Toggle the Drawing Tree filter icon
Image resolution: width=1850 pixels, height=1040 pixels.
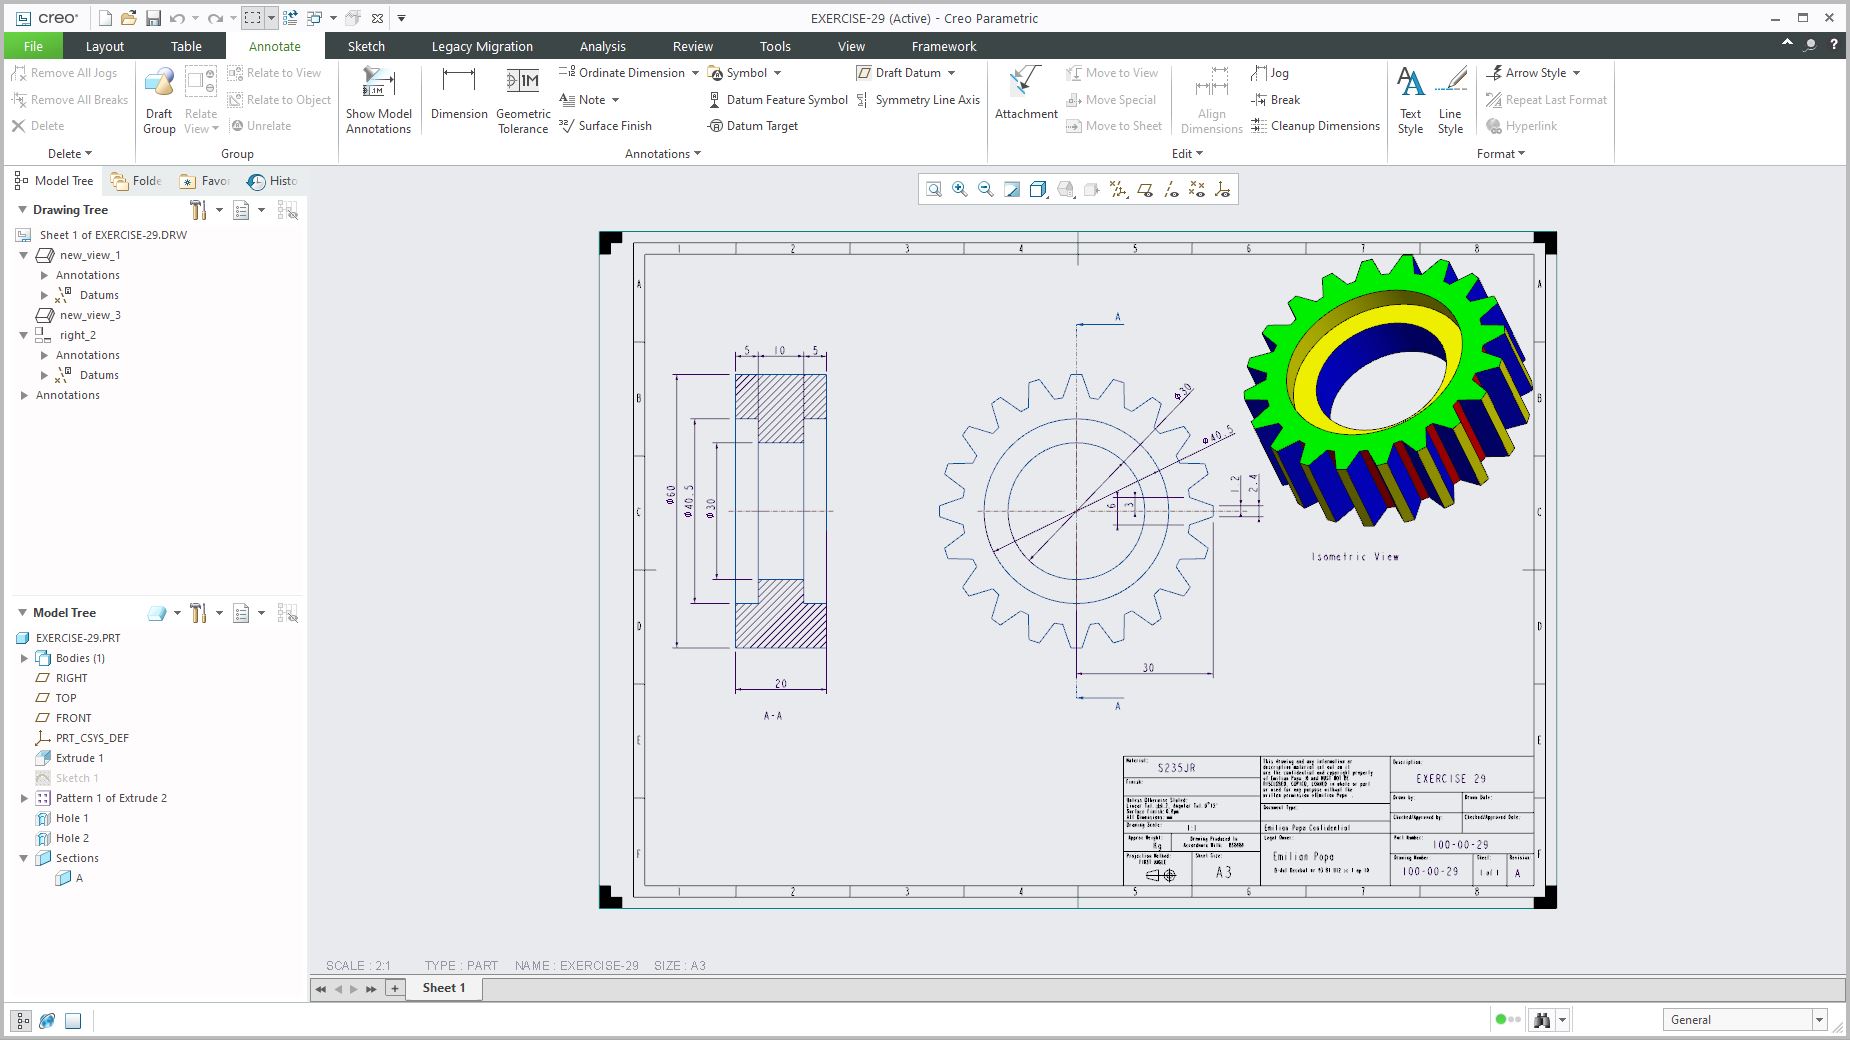pos(288,210)
